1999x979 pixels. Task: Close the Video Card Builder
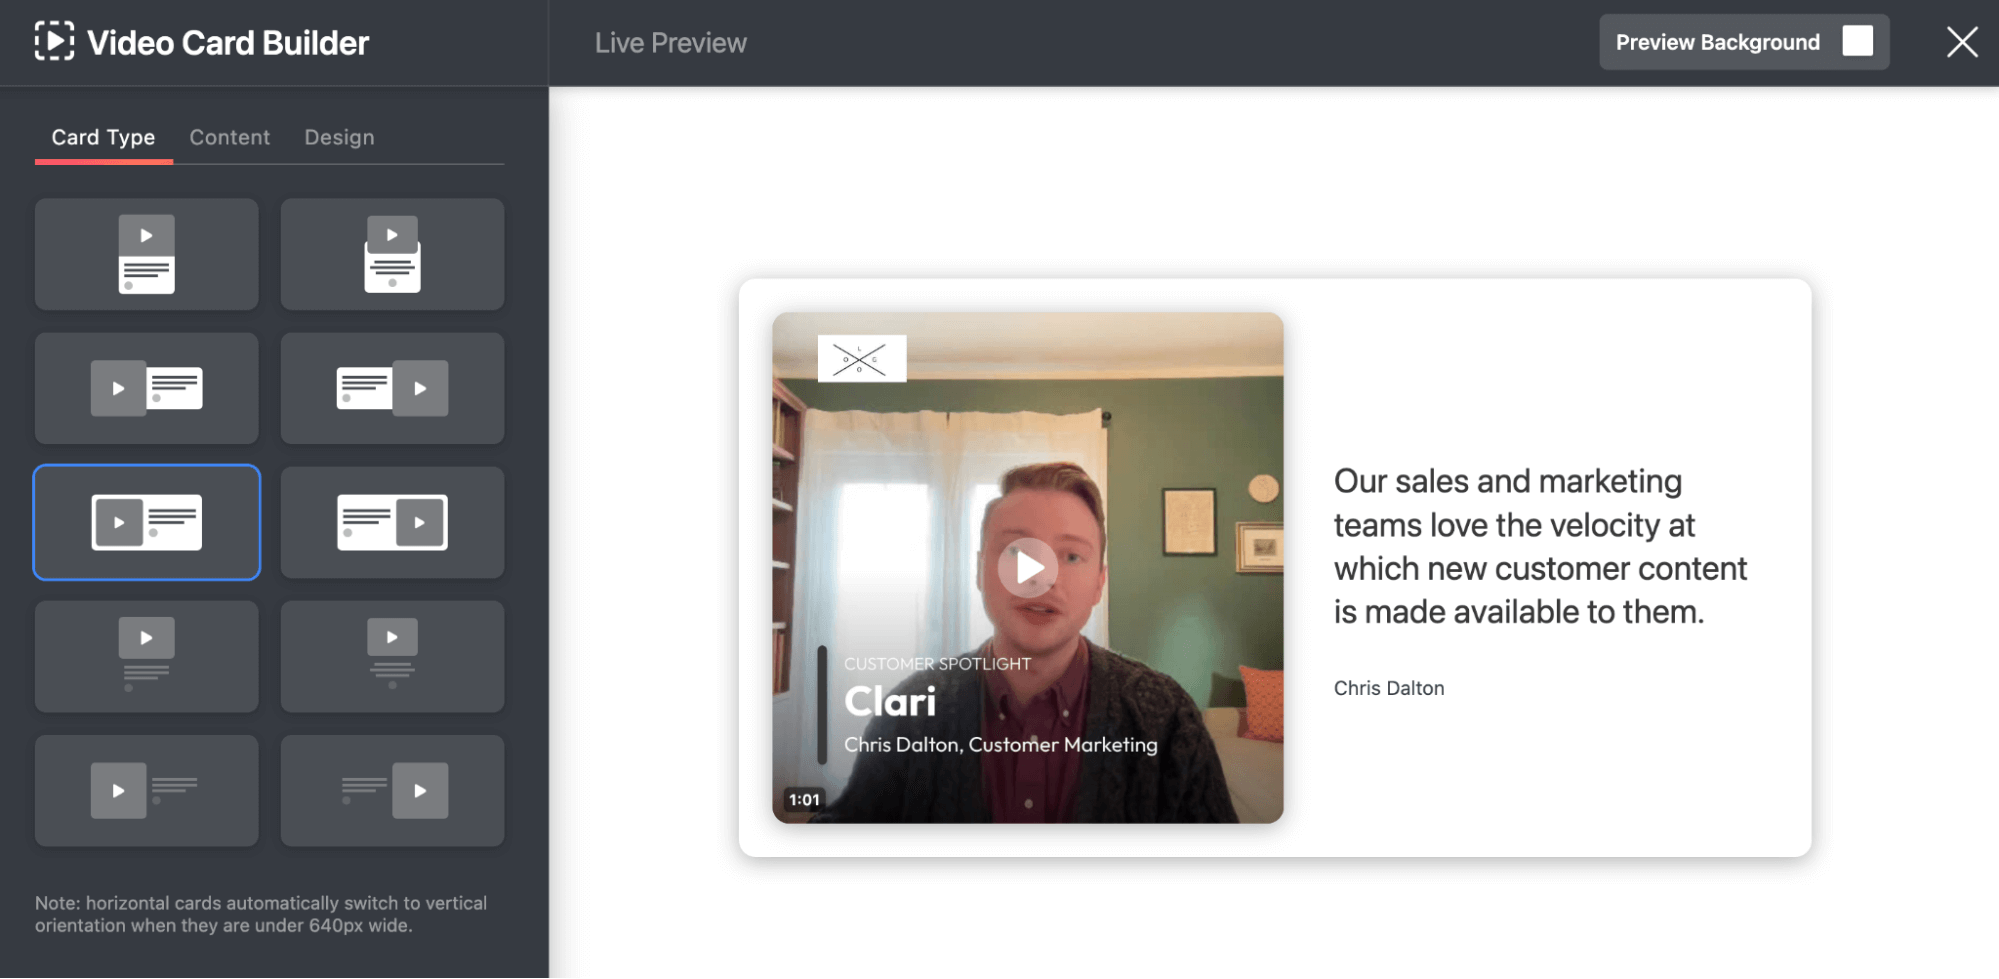[x=1961, y=41]
